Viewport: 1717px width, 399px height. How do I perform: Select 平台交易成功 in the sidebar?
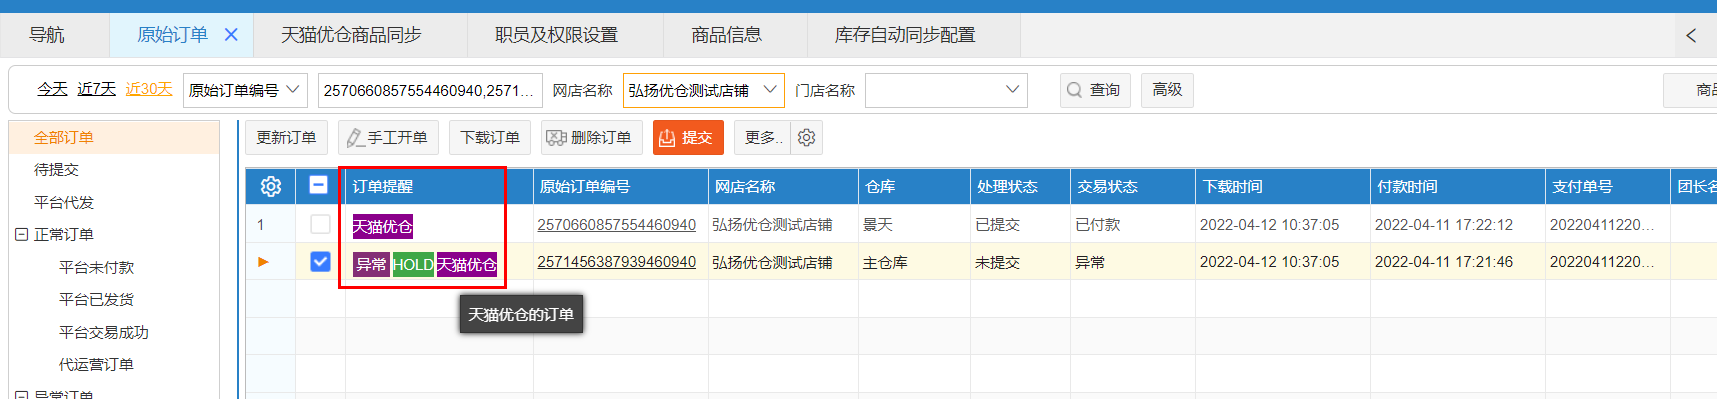[x=104, y=332]
